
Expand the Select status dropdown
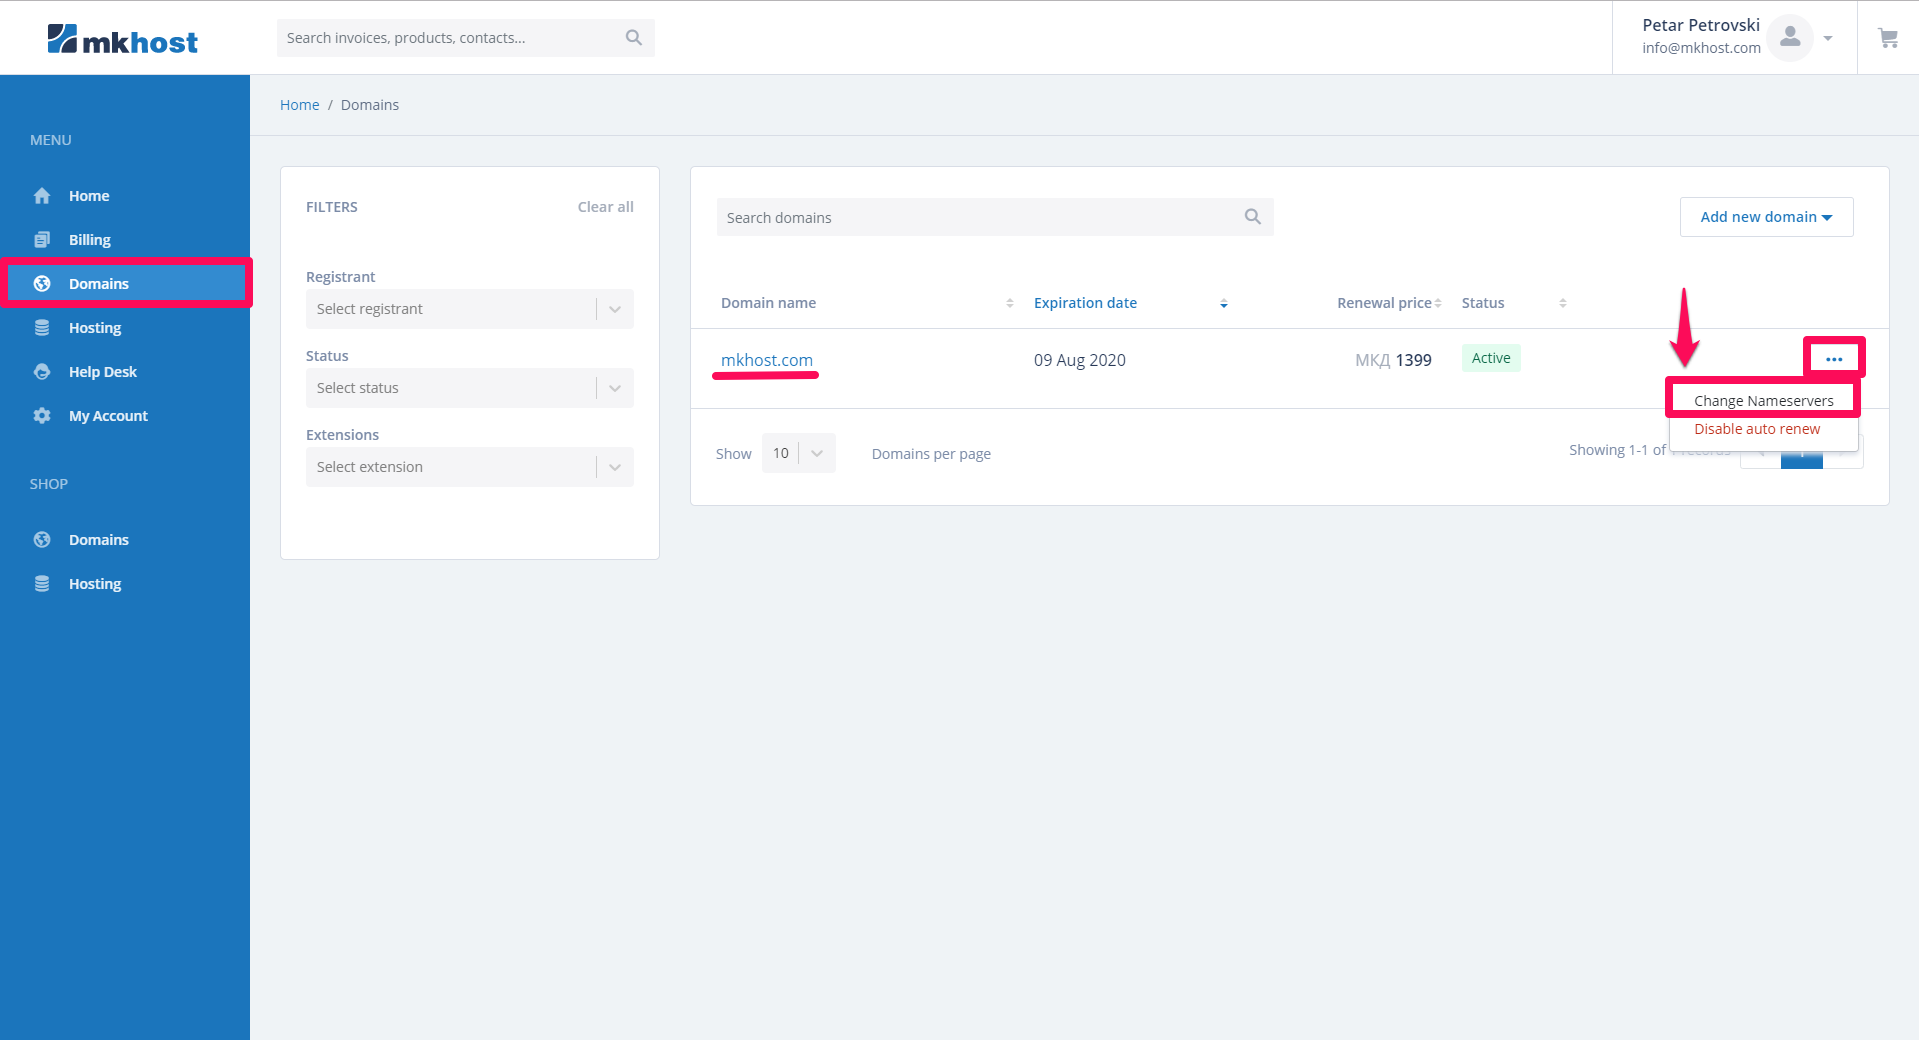[469, 388]
